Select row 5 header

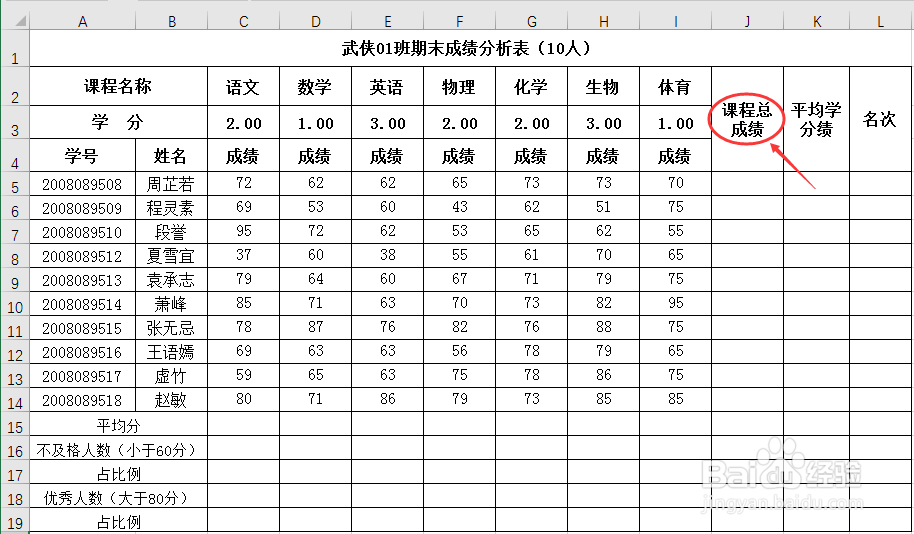coord(15,184)
